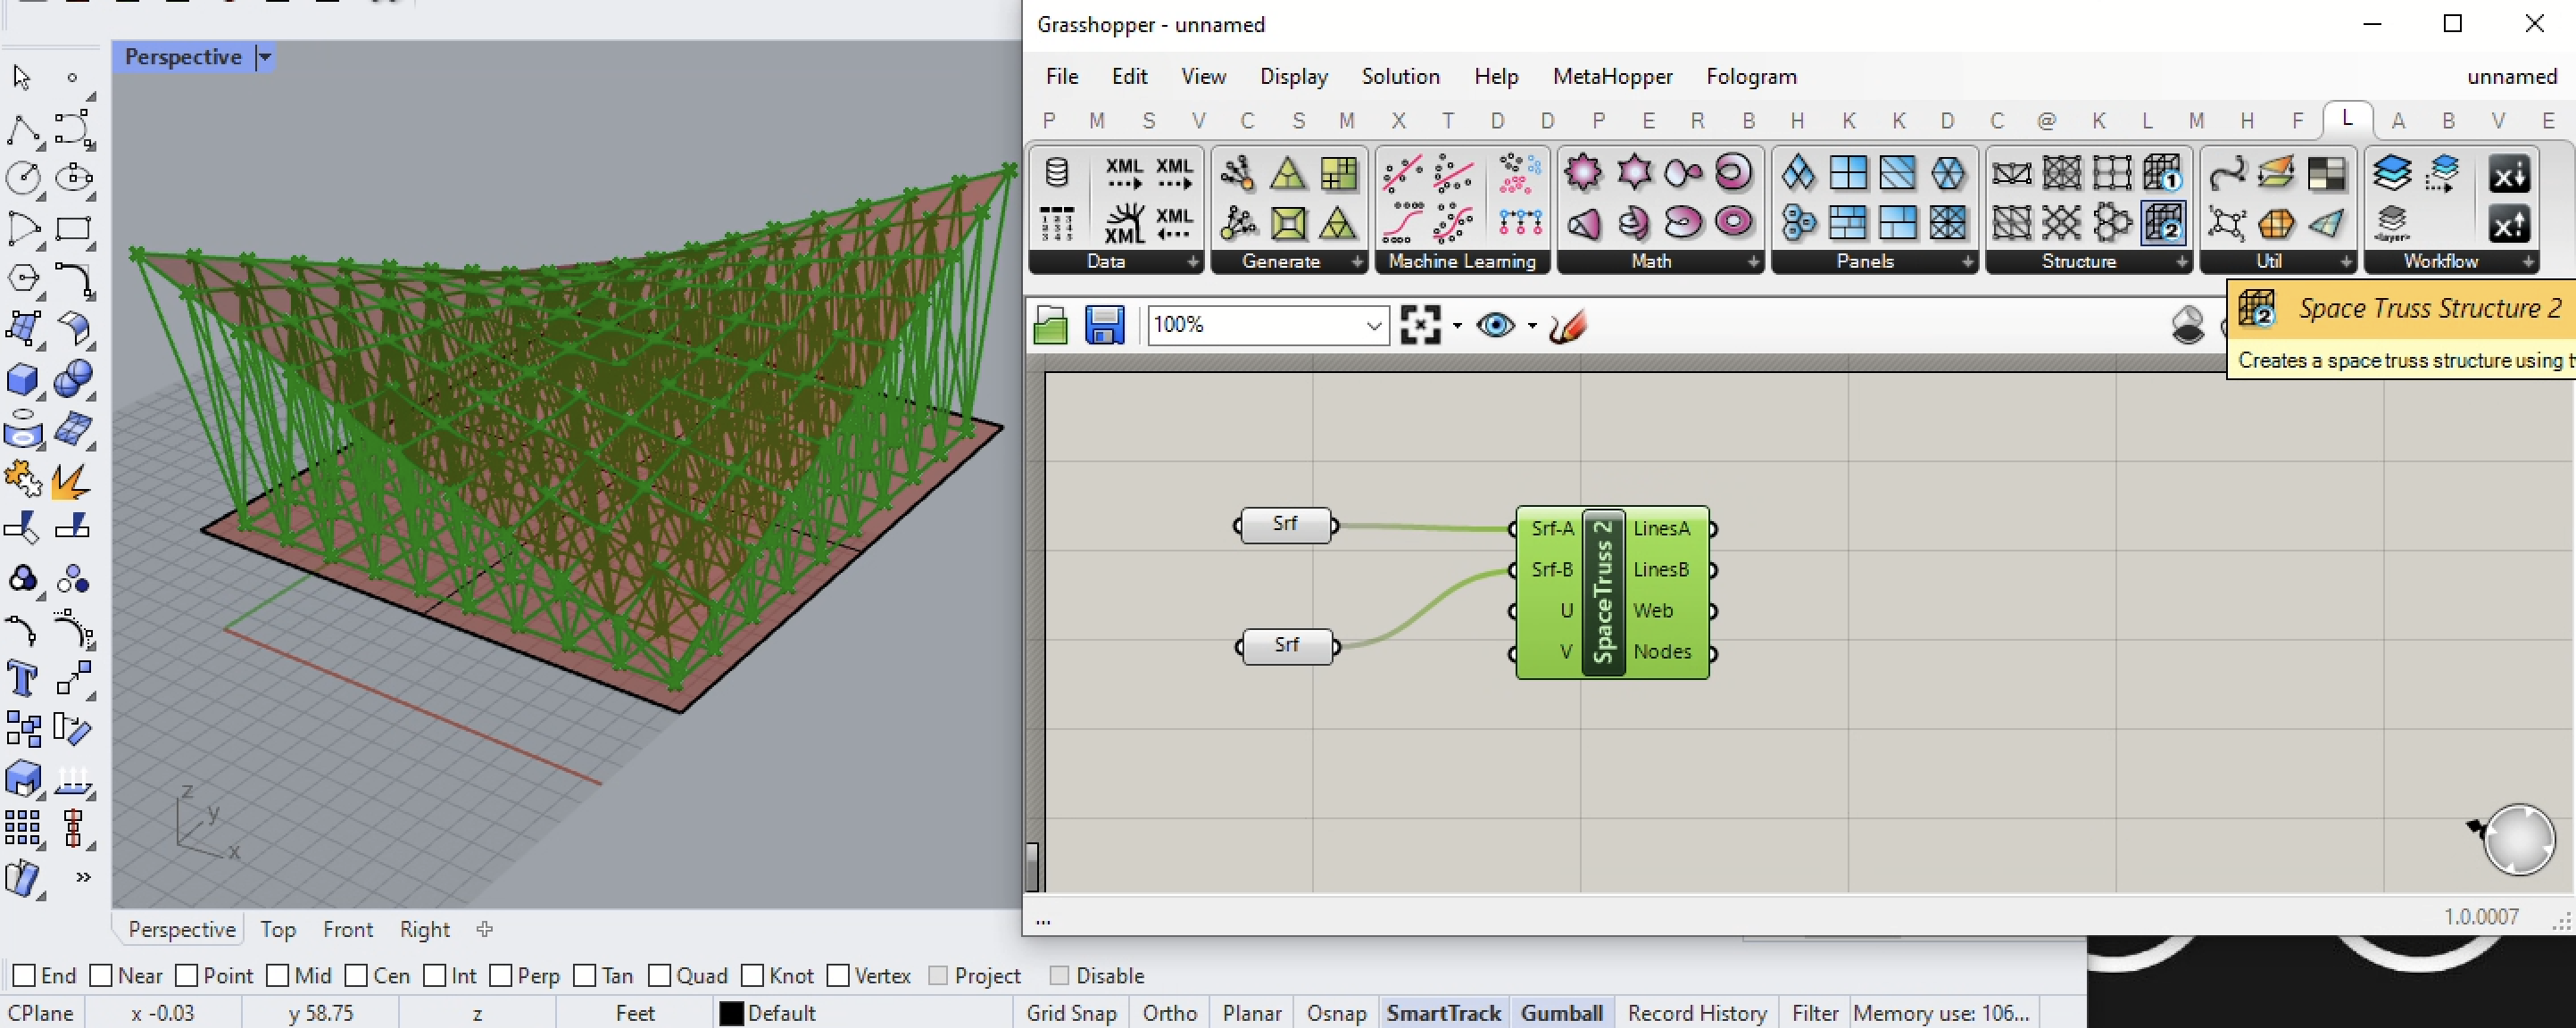
Task: Click the Panels grid icon
Action: 1848,174
